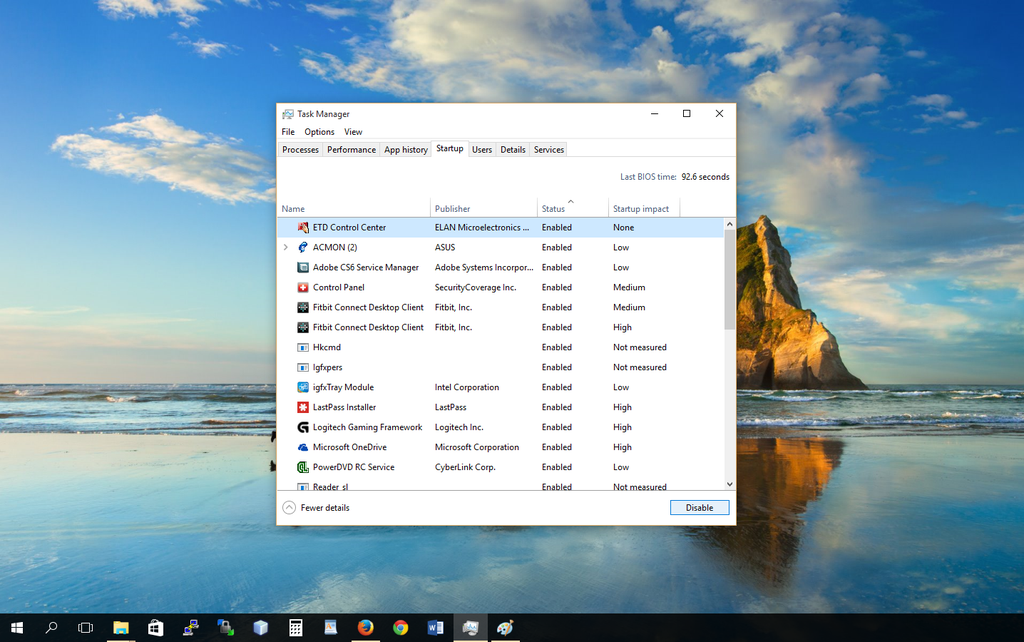This screenshot has width=1024, height=642.
Task: Expand the ACMON (2) group
Action: [x=285, y=248]
